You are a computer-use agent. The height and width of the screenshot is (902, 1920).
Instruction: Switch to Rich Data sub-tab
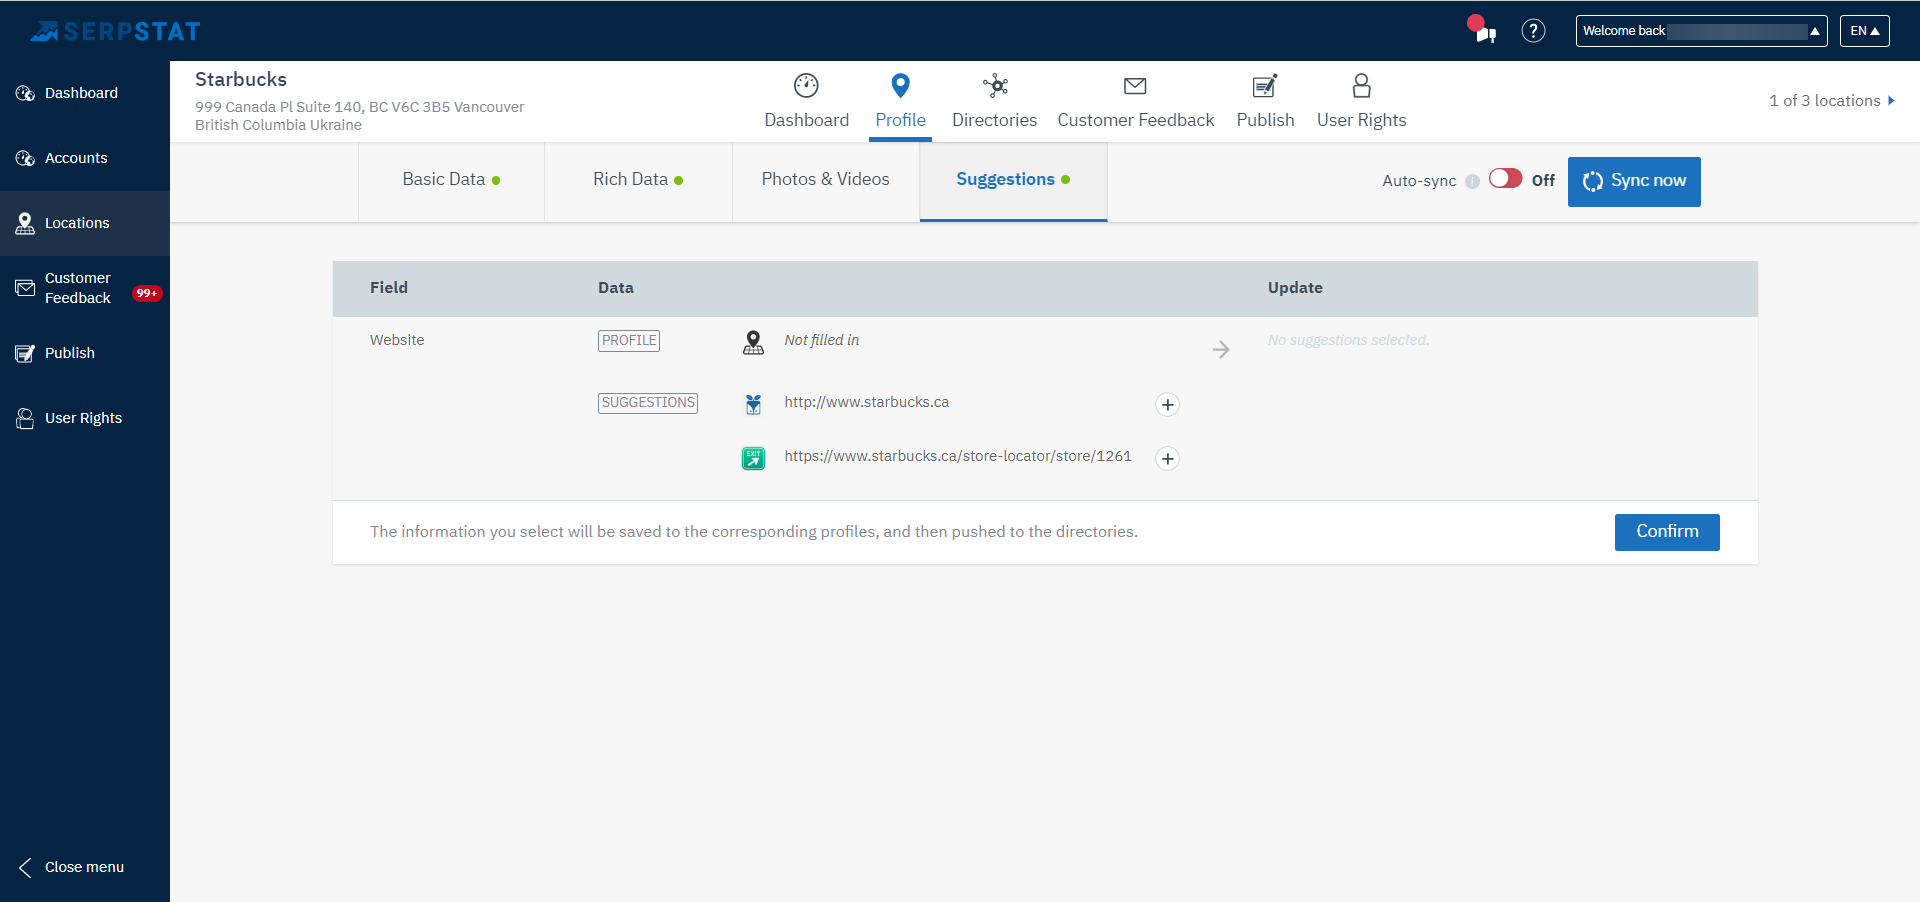638,181
